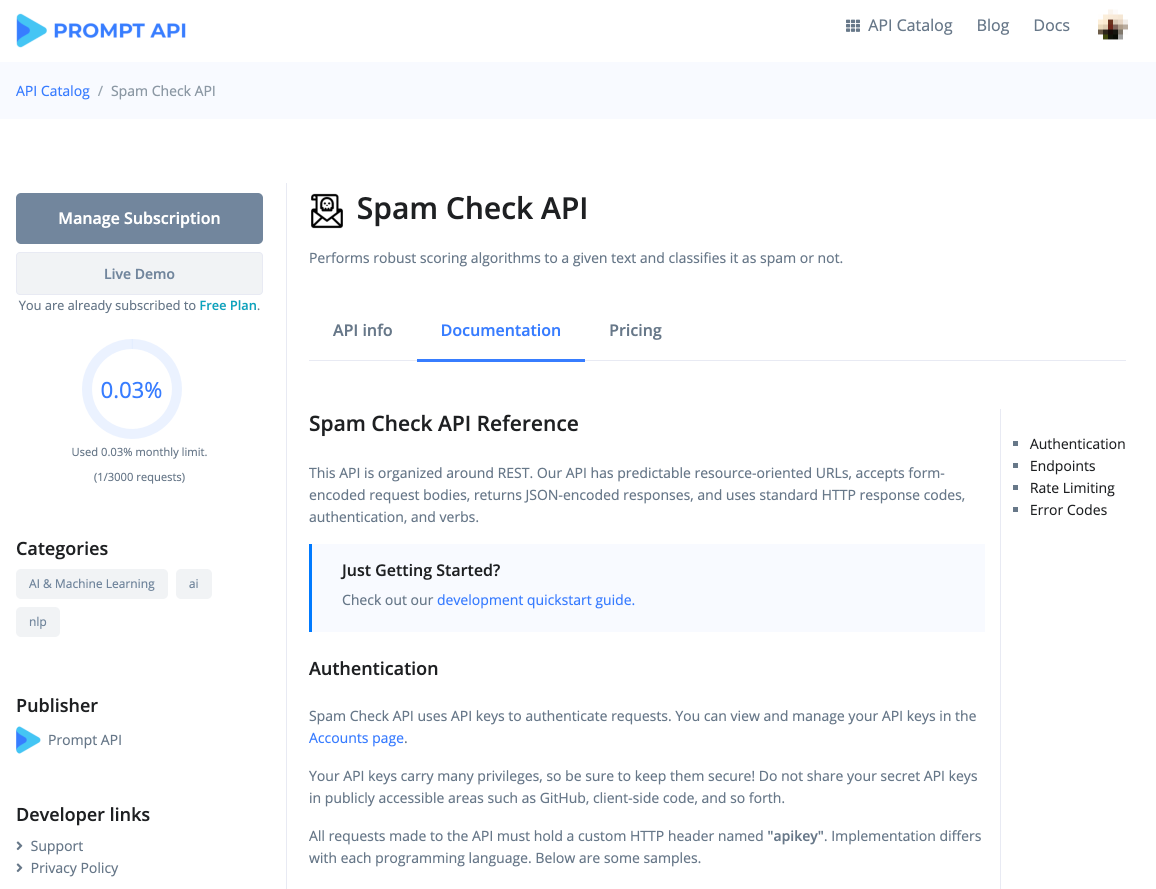Switch to the API info tab
This screenshot has height=889, width=1156.
pos(362,330)
